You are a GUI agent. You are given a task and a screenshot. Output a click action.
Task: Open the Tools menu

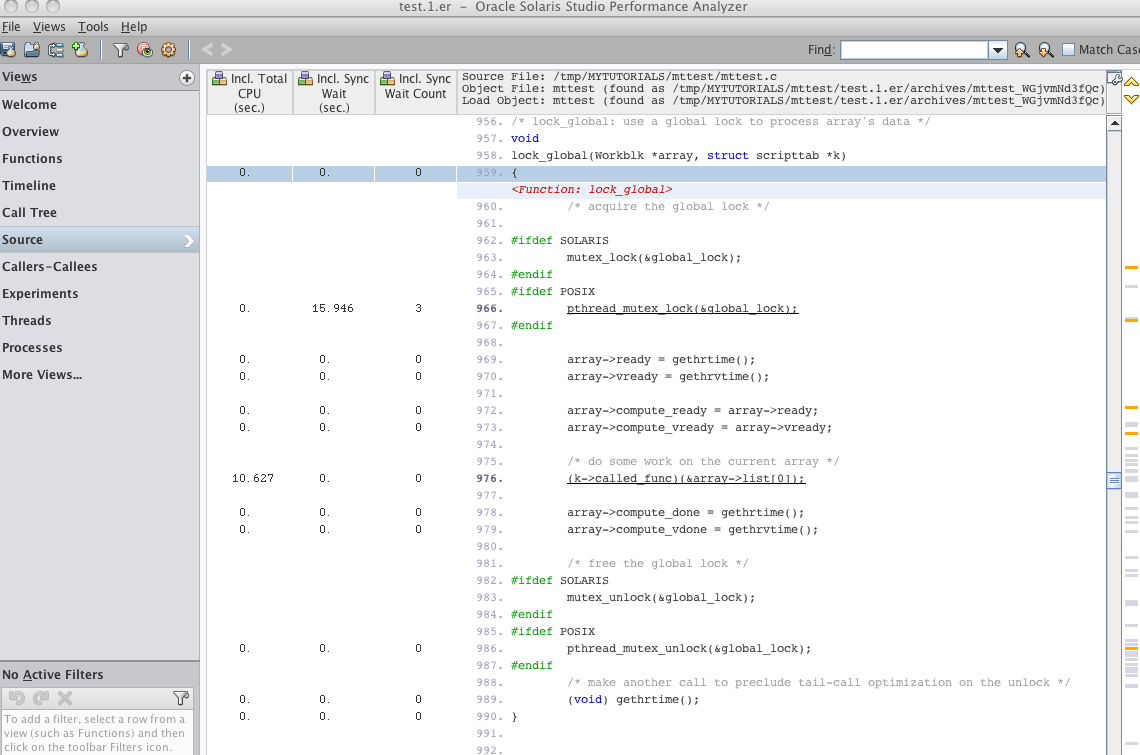[93, 27]
